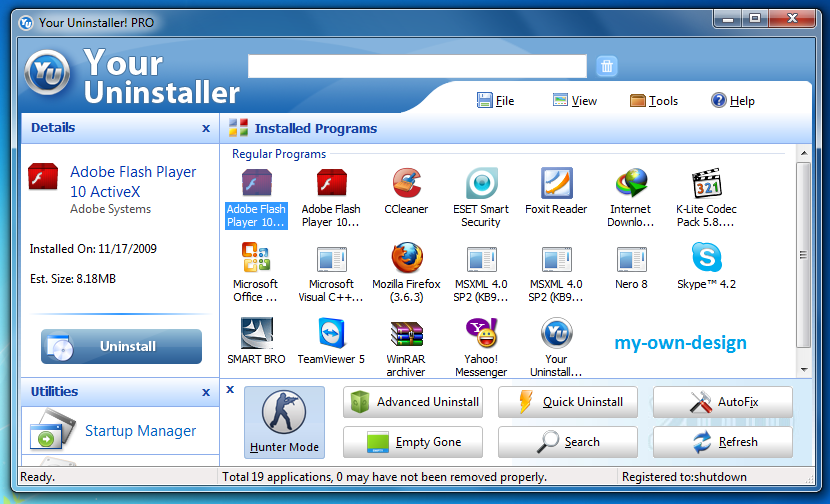Select the highlighted Adobe Flash Player 10 ActiveX icon
The height and width of the screenshot is (504, 830).
coord(256,183)
